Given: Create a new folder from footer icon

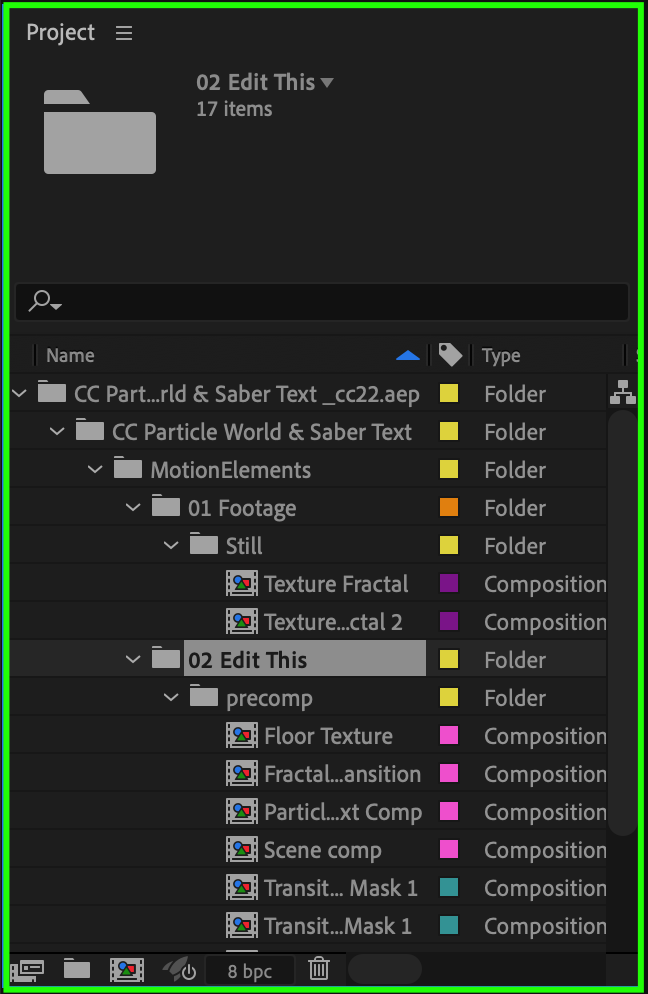Looking at the screenshot, I should (x=77, y=969).
